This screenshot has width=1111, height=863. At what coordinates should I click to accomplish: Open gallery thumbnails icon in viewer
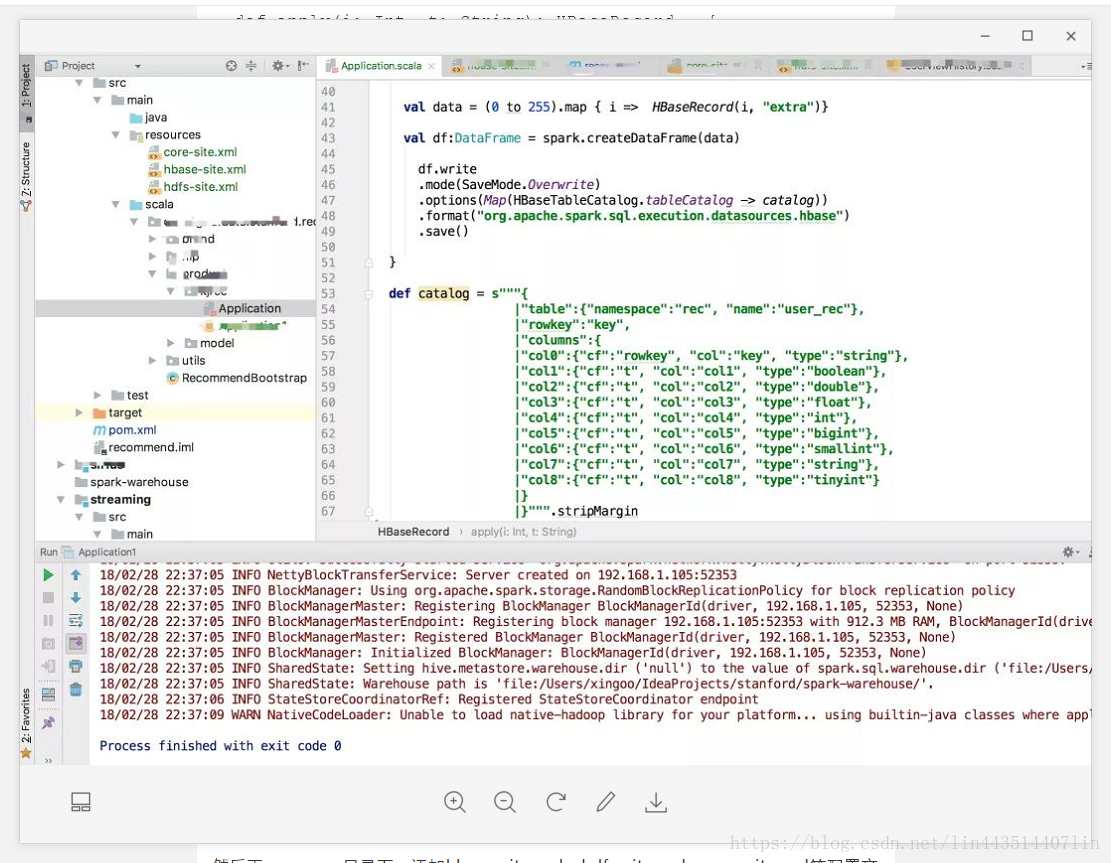coord(81,802)
